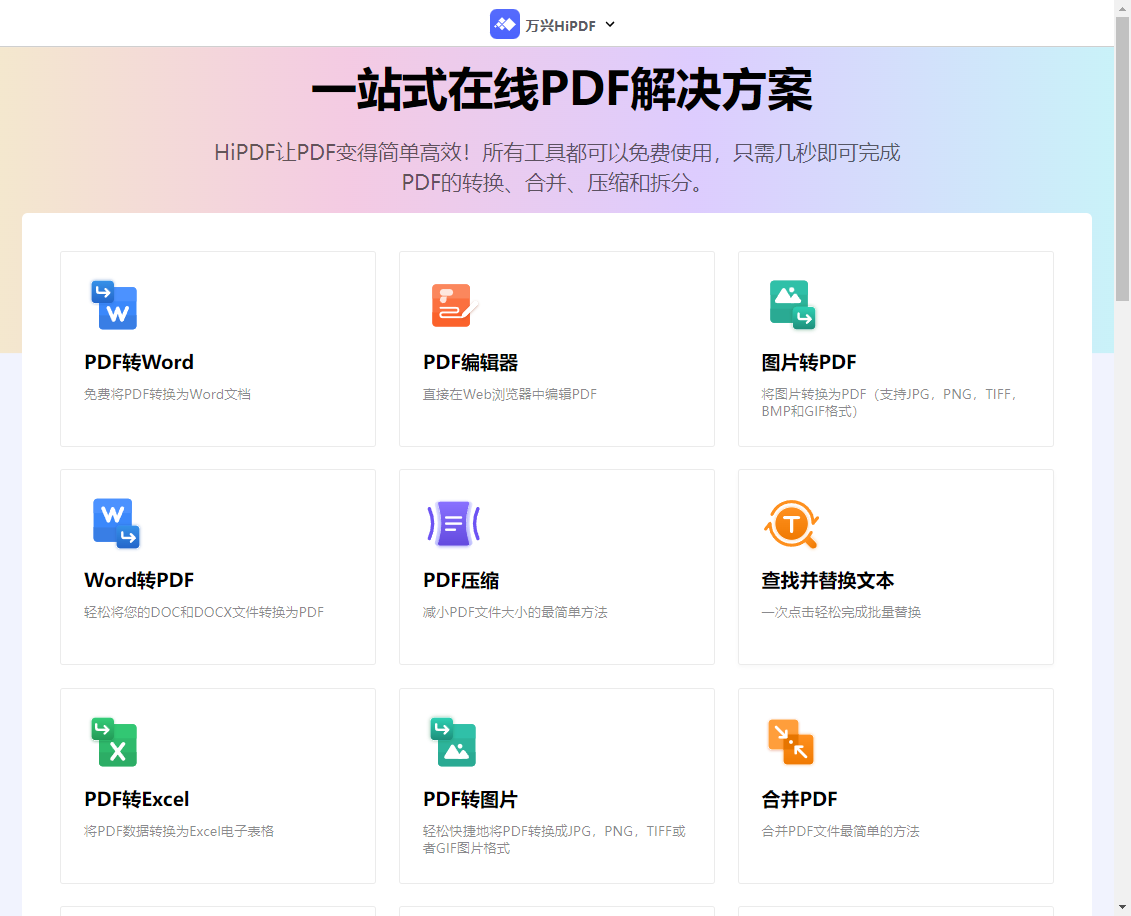
Task: Click the 图片转PDF description mentioning JPG, PNG, TIFF
Action: [x=891, y=403]
